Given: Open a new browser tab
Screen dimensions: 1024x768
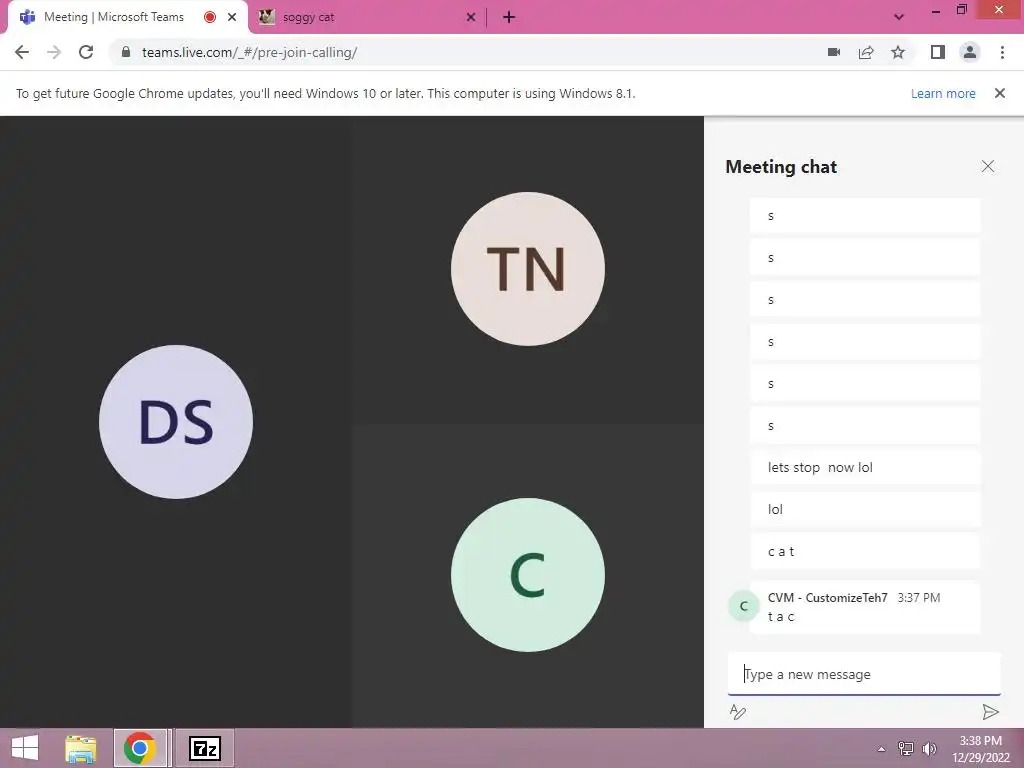Looking at the screenshot, I should coord(509,17).
